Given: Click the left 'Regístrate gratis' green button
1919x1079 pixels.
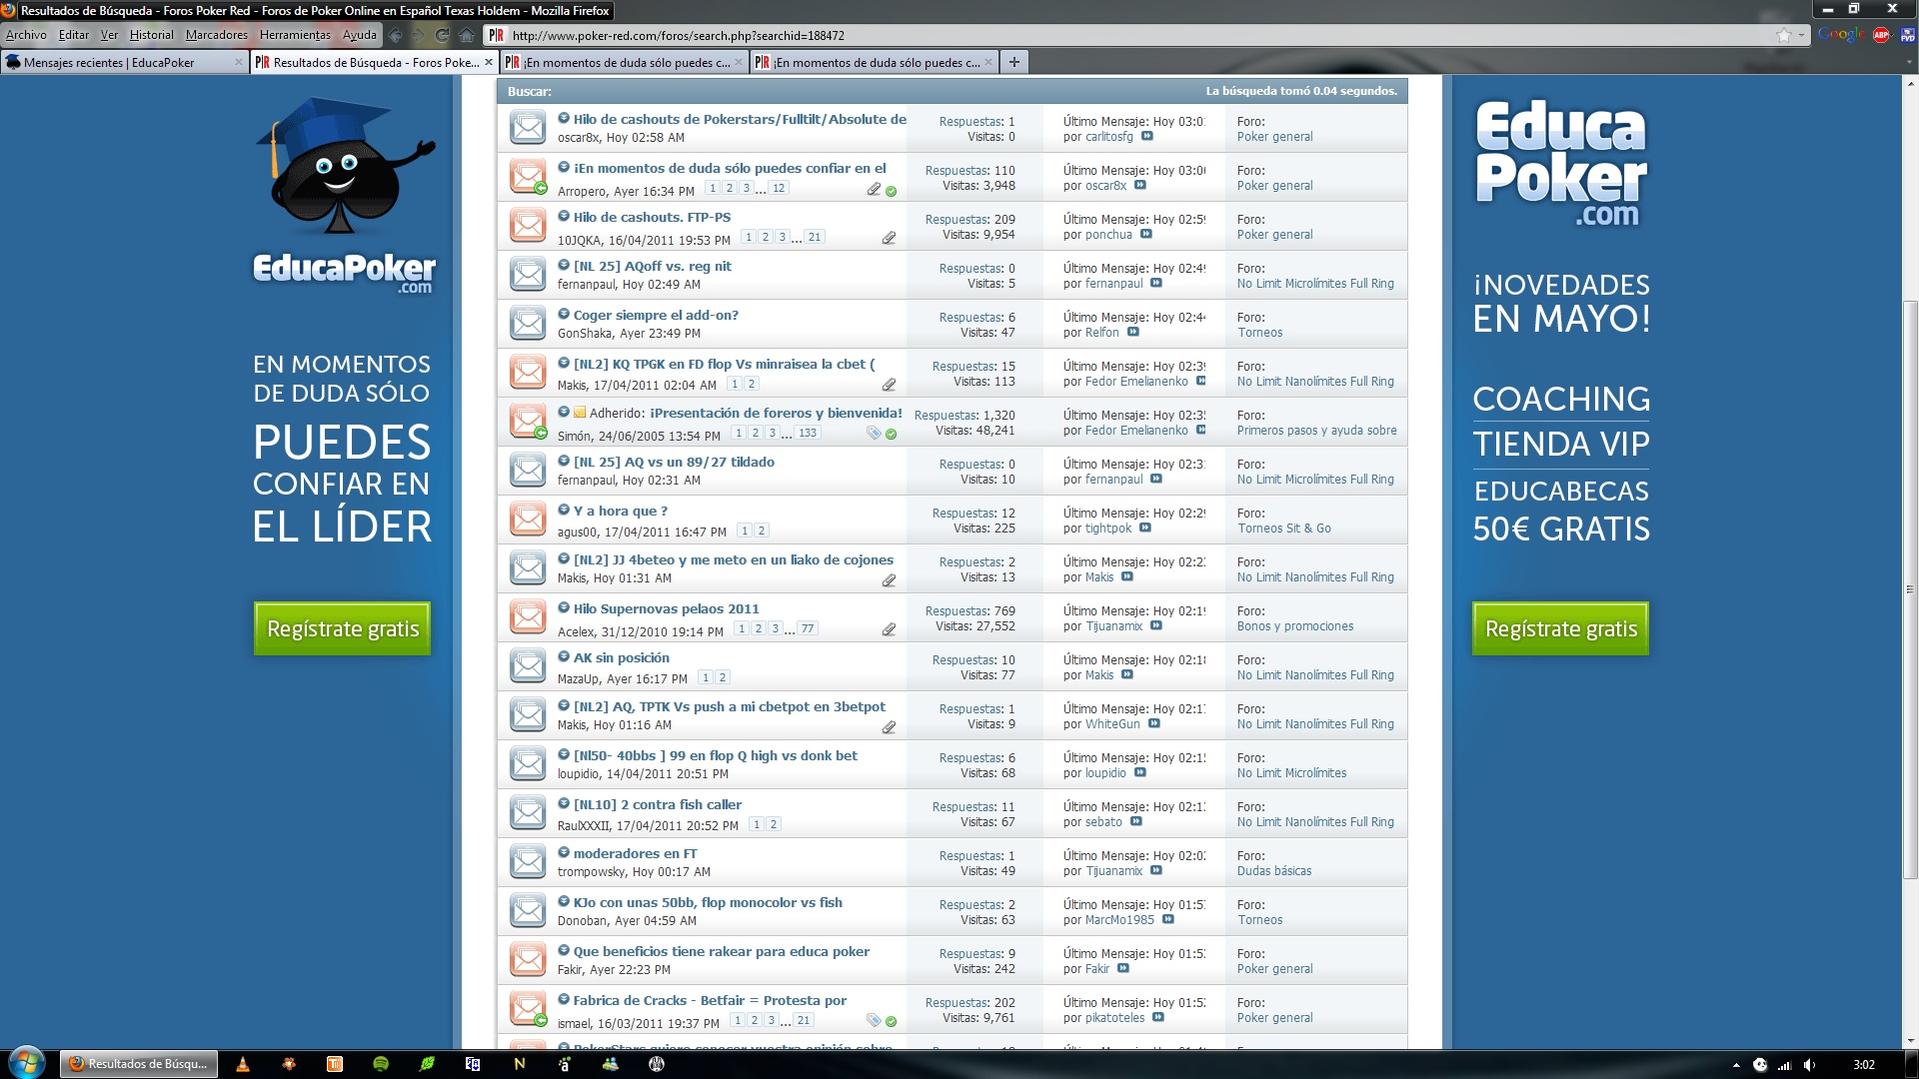Looking at the screenshot, I should pyautogui.click(x=342, y=629).
